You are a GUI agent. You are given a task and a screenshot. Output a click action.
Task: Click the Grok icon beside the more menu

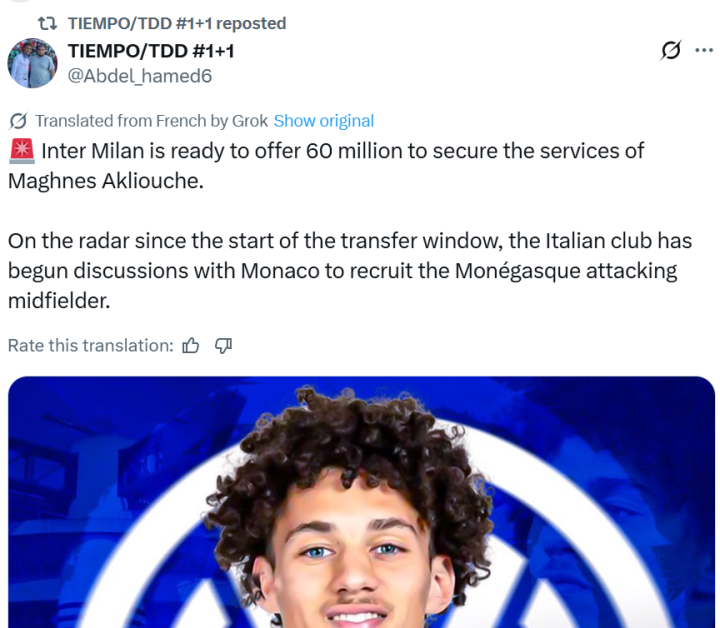(x=671, y=50)
